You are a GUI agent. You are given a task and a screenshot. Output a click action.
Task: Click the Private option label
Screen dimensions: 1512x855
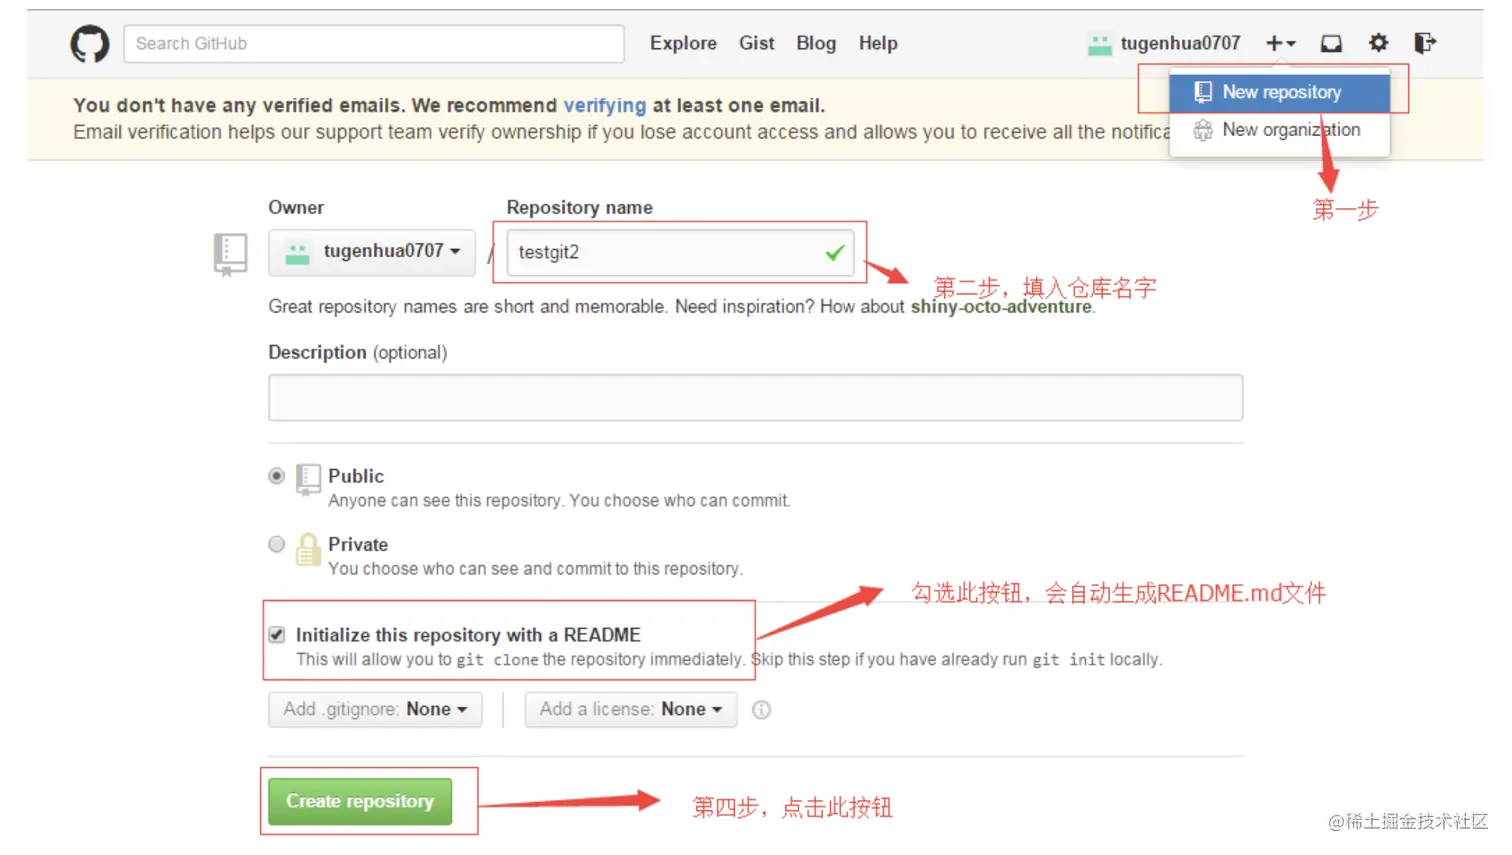point(358,544)
